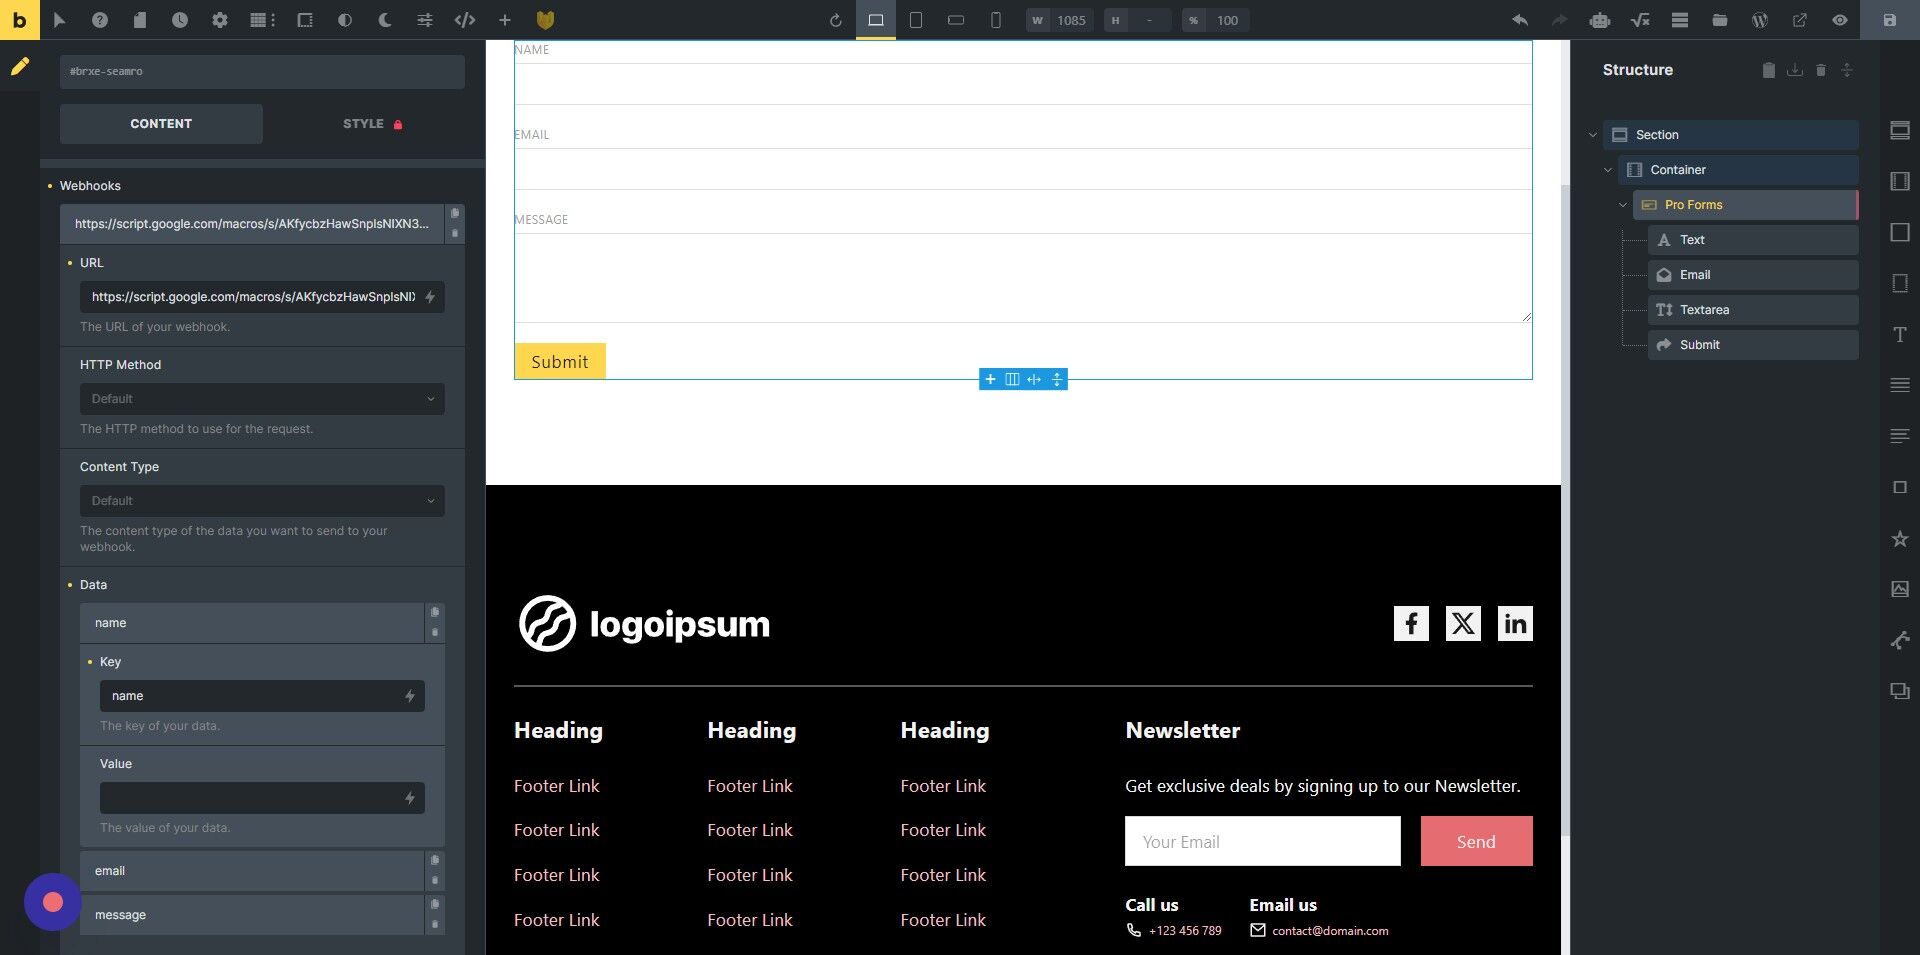Save the page with the save icon
The height and width of the screenshot is (955, 1920).
(x=1890, y=20)
